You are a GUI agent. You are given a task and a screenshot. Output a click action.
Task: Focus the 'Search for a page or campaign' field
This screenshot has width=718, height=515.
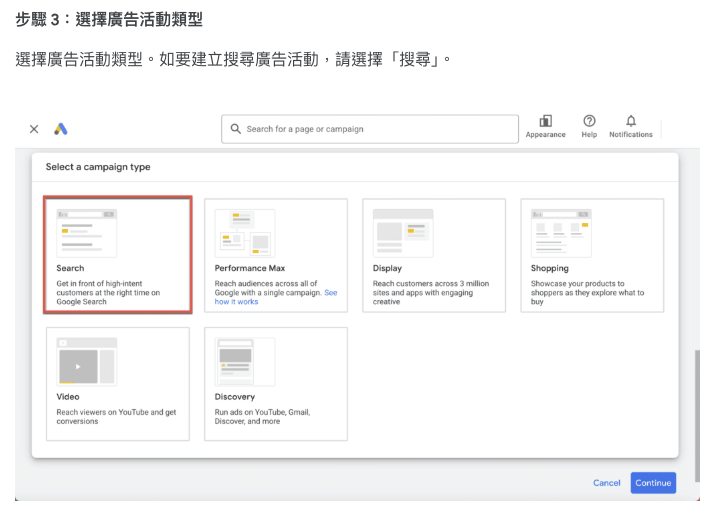point(370,129)
